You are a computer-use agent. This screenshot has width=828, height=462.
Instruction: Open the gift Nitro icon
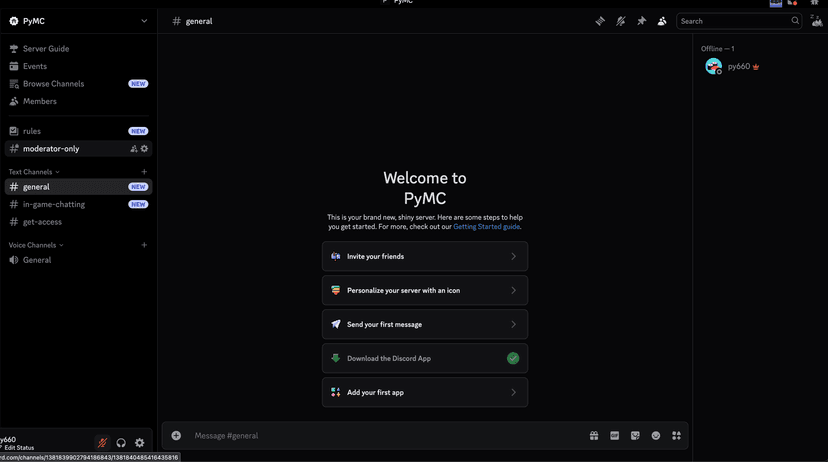[594, 436]
